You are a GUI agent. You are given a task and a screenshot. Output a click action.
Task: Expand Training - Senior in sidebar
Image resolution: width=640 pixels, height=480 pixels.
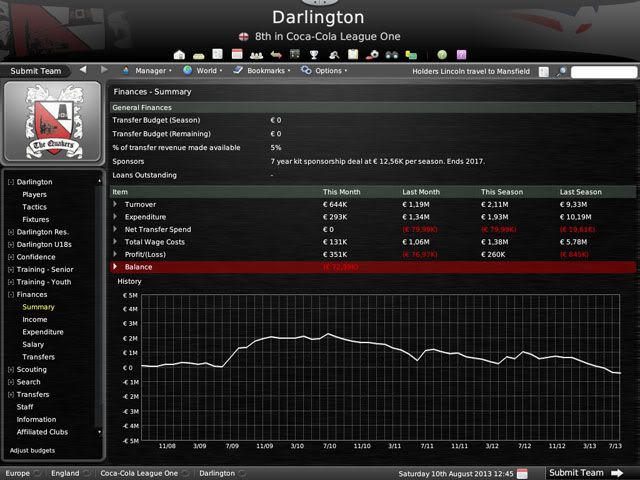[x=11, y=270]
